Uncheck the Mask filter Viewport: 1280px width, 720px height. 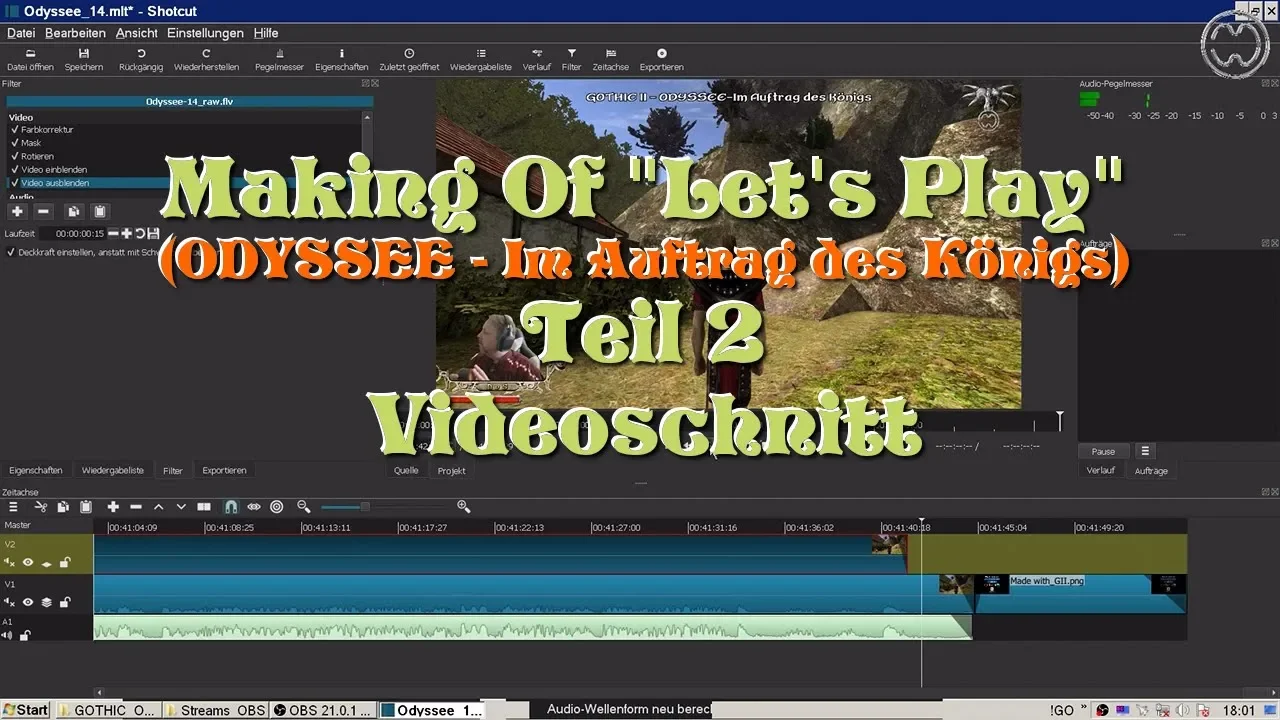click(x=14, y=143)
